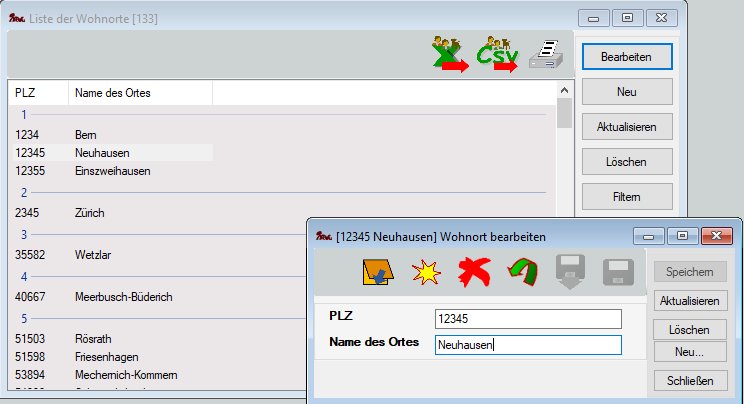Click the printer icon in list toolbar

tap(546, 55)
